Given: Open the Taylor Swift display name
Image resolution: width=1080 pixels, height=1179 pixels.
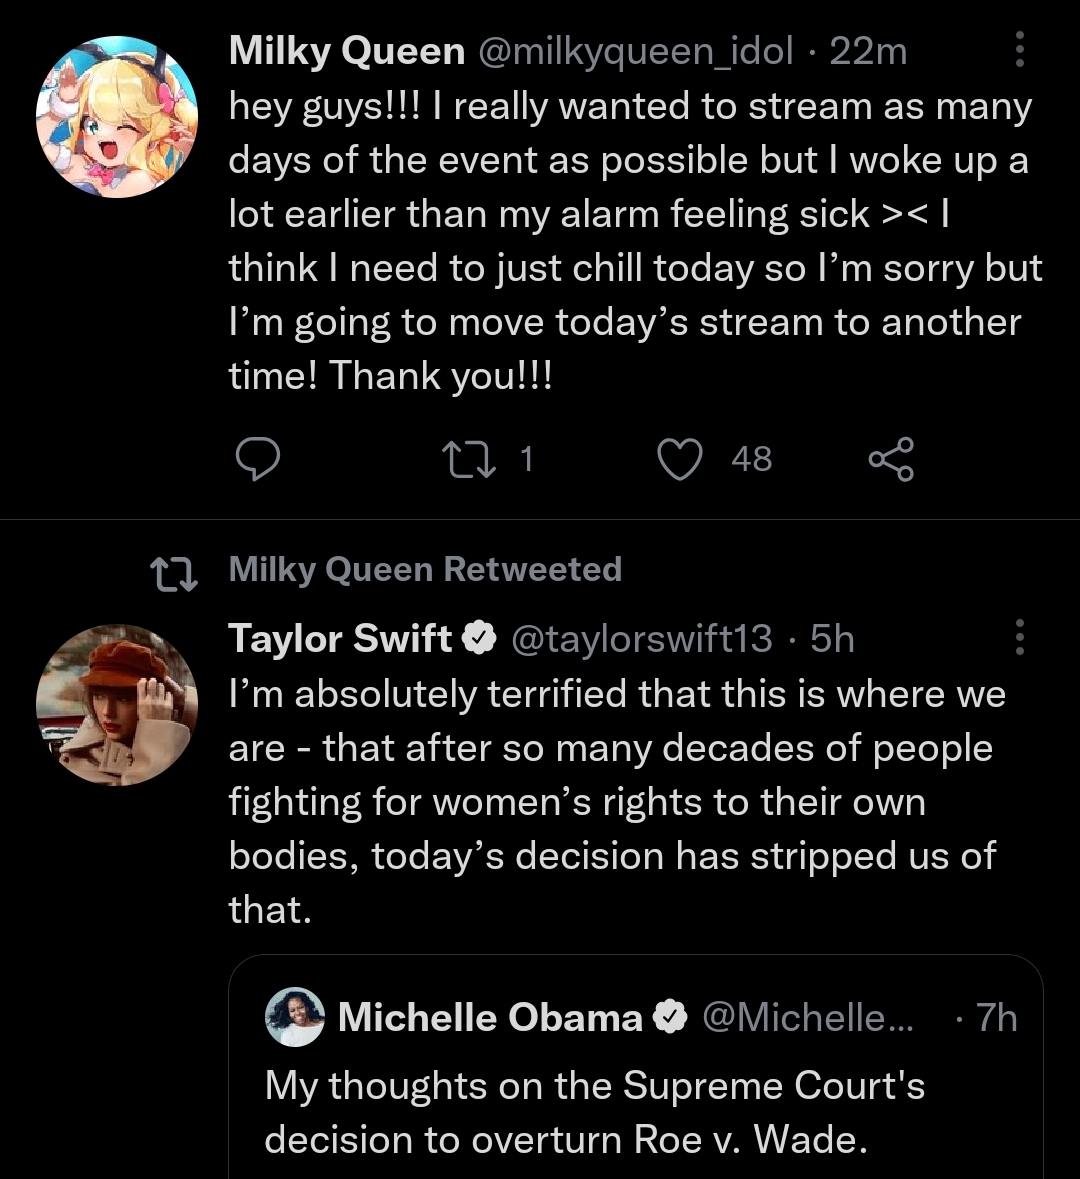Looking at the screenshot, I should 340,638.
